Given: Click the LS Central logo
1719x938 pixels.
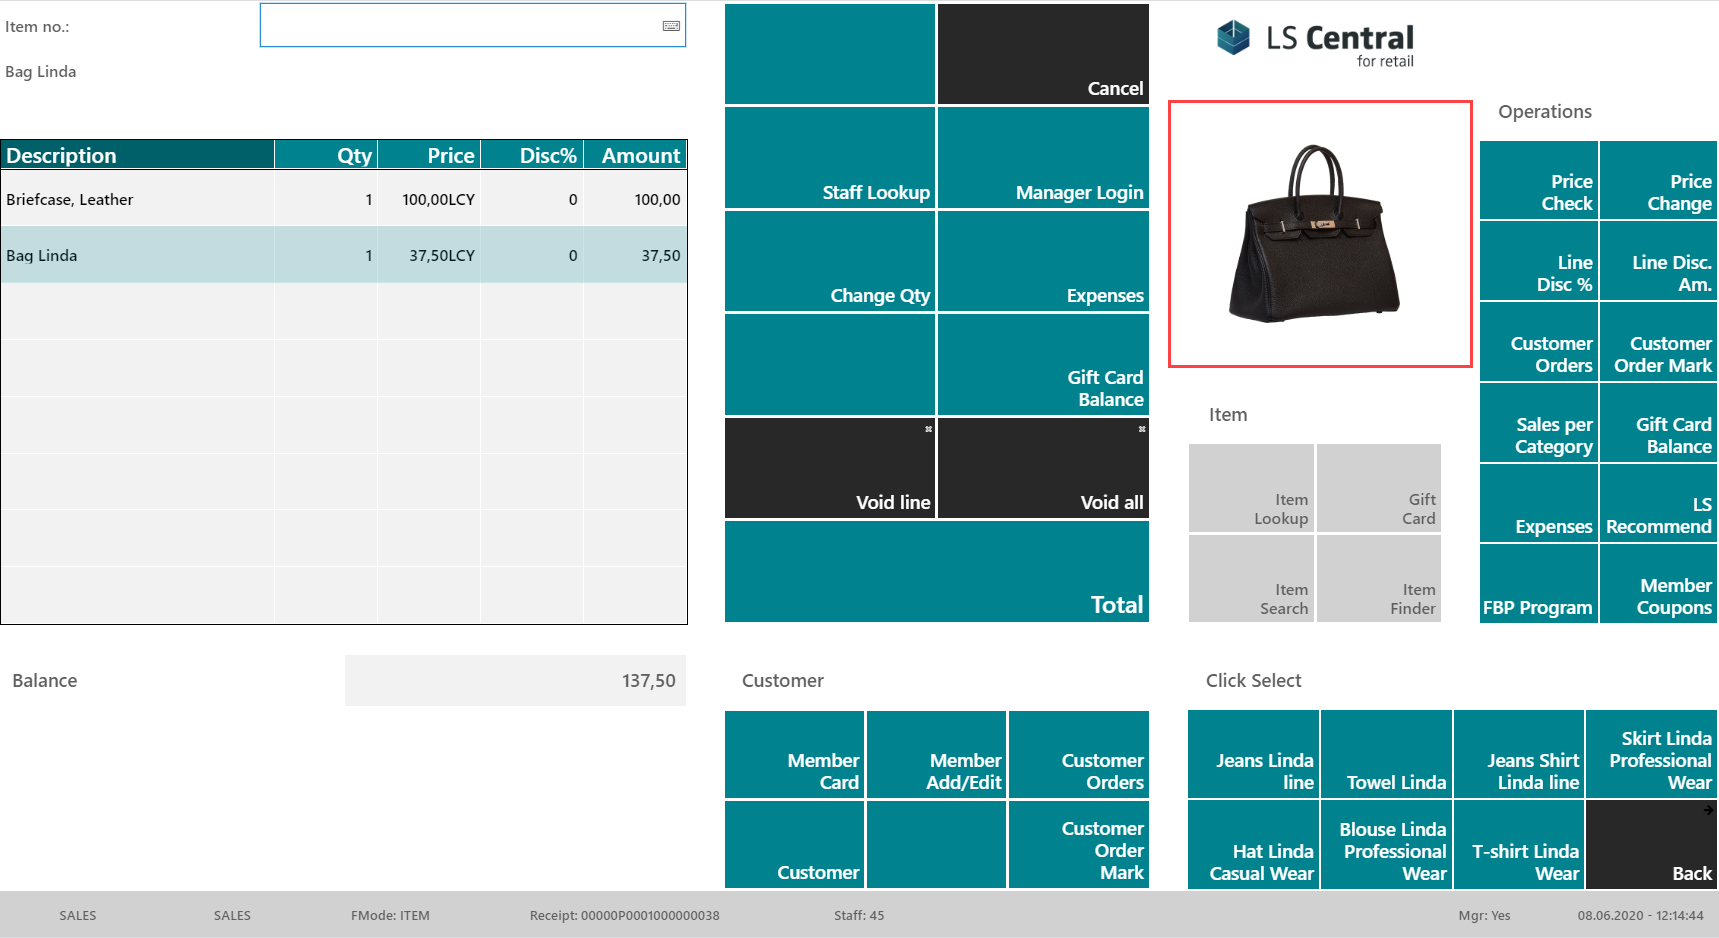Looking at the screenshot, I should tap(1315, 44).
